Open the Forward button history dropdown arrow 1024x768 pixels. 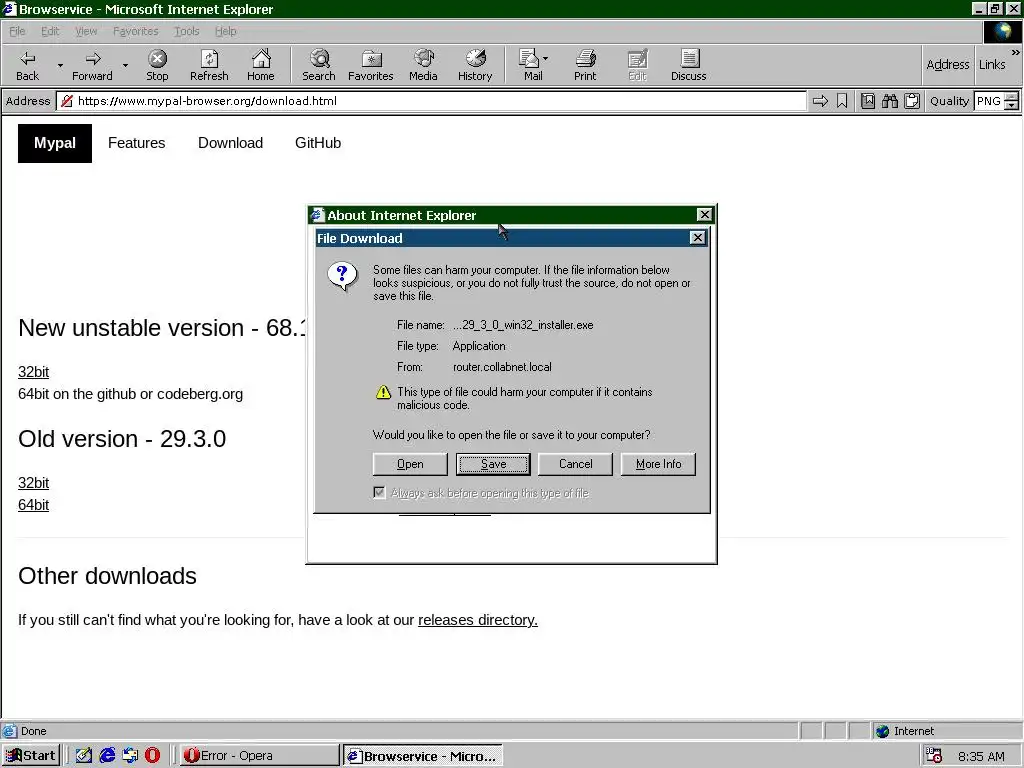[125, 65]
